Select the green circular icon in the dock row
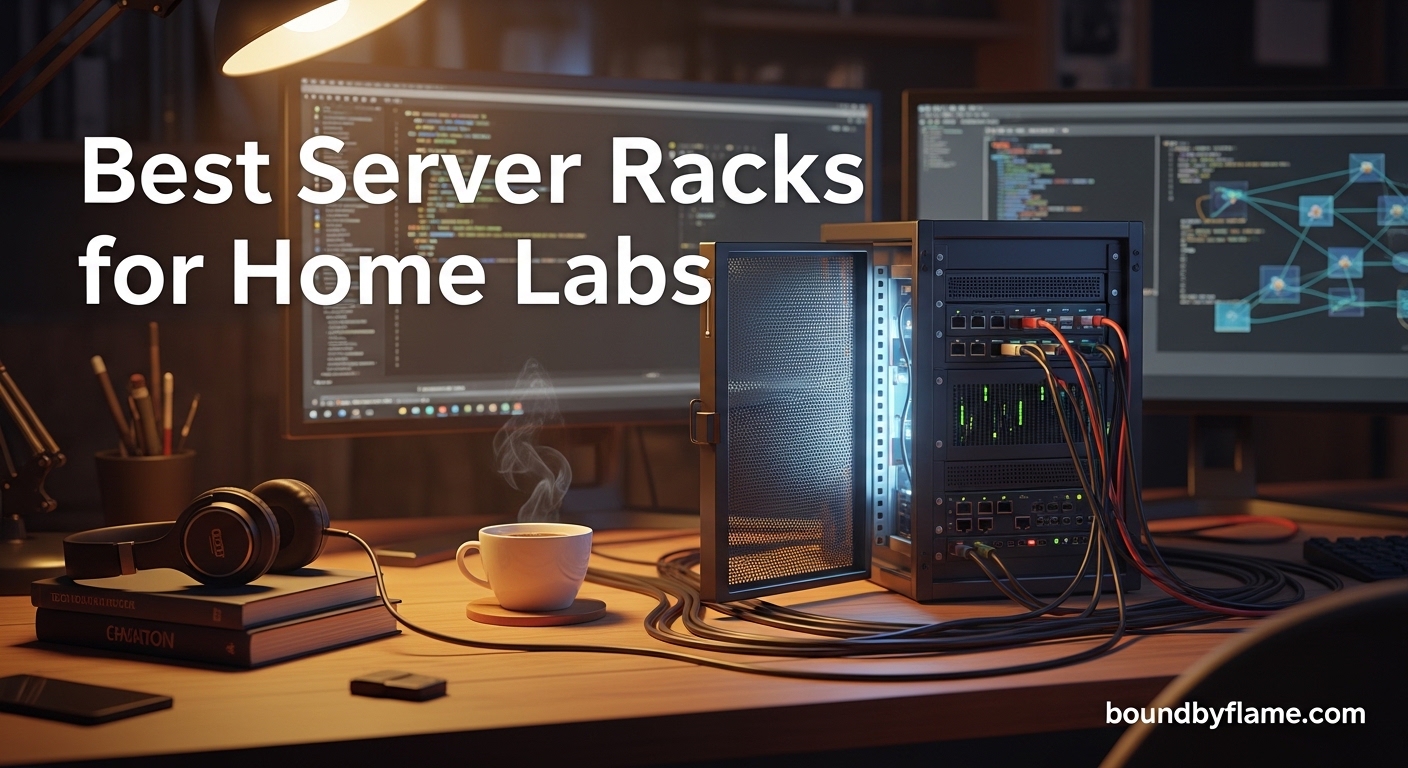Image resolution: width=1408 pixels, height=768 pixels. [427, 408]
